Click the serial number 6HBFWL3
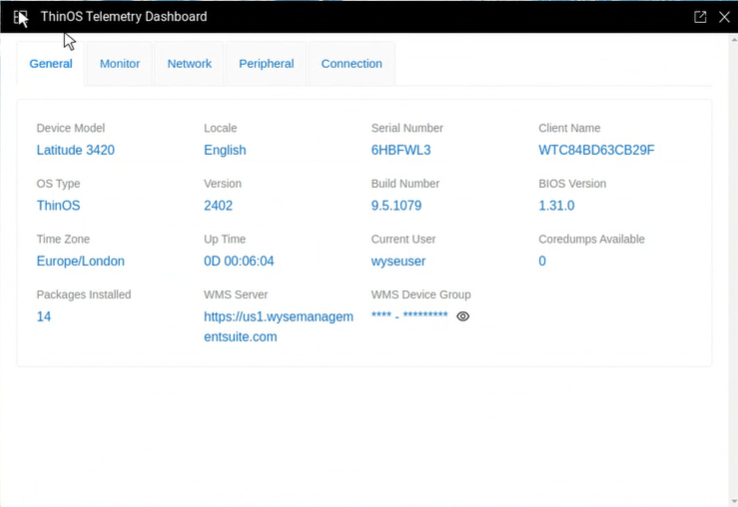Image resolution: width=738 pixels, height=507 pixels. tap(401, 150)
